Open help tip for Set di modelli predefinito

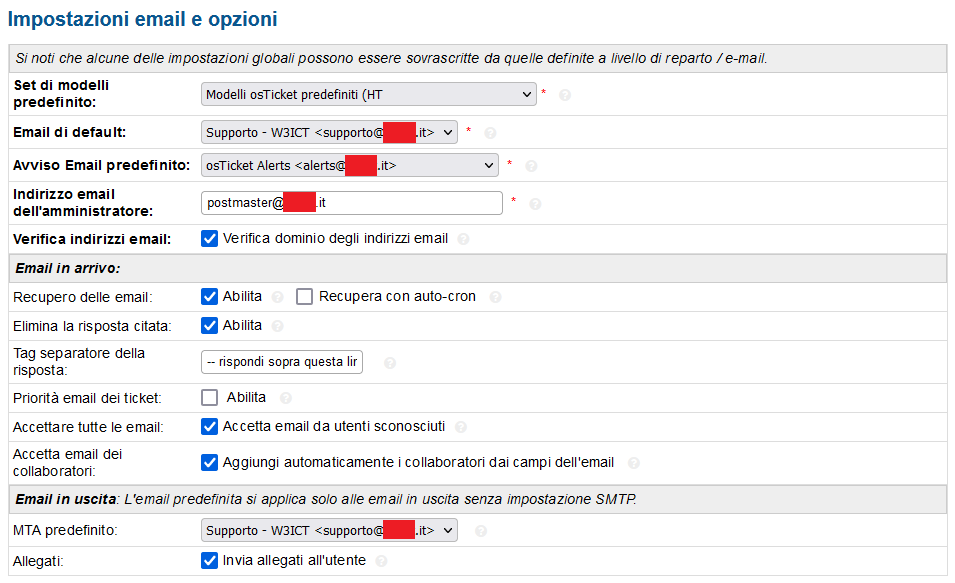565,95
